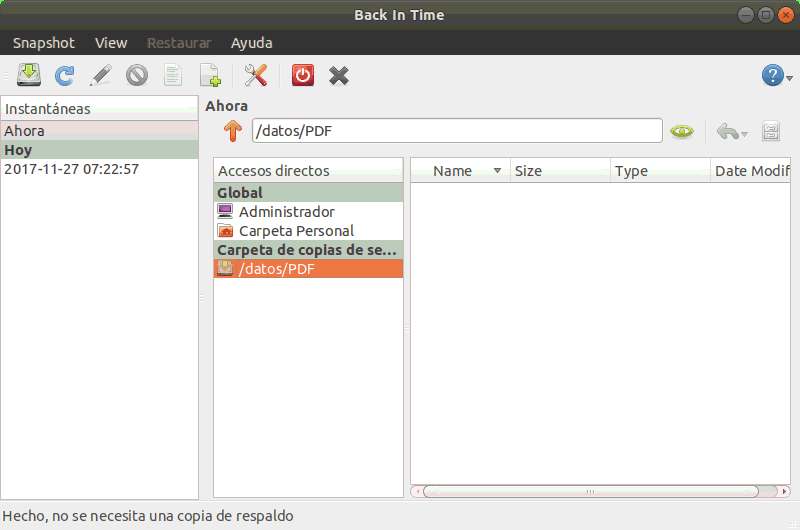Minimize the Back In Time window
800x530 pixels.
tap(745, 15)
